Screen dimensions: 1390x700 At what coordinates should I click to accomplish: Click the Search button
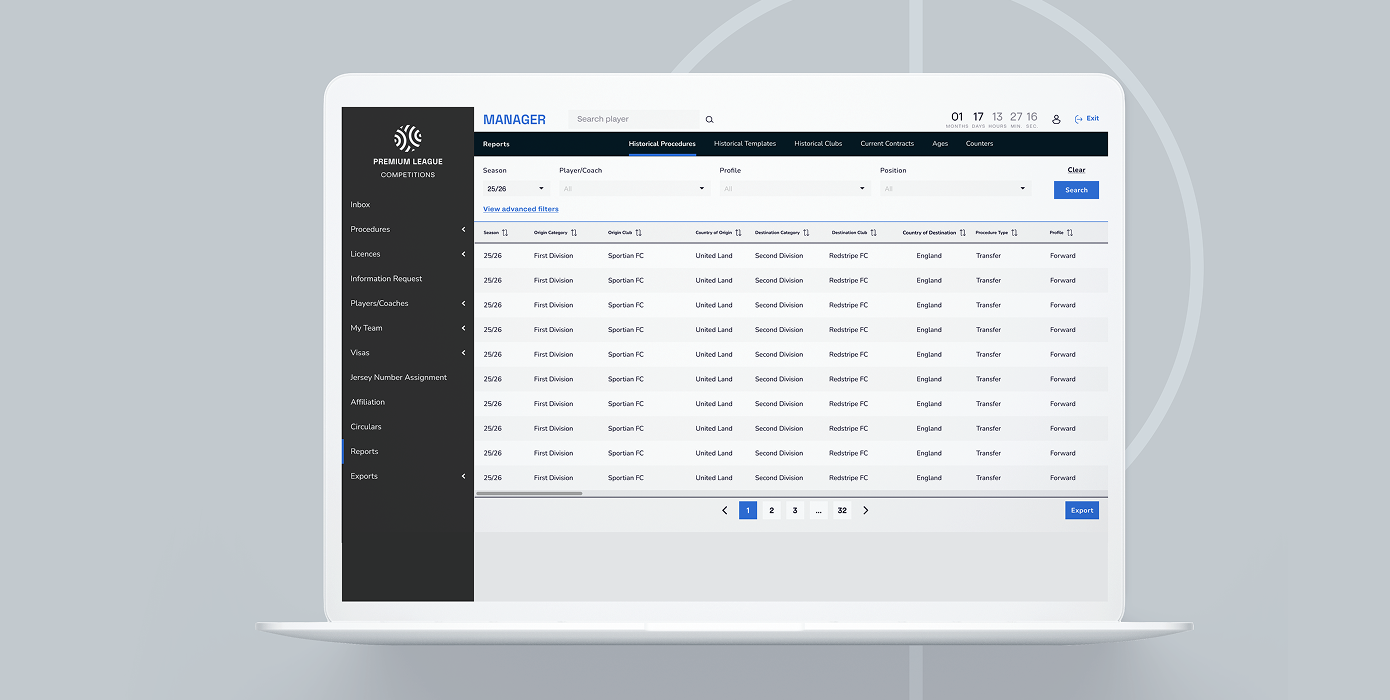tap(1075, 190)
